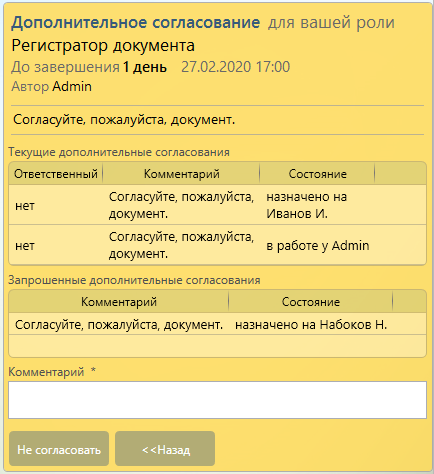
Task: Click author name Admin
Action: 72,86
